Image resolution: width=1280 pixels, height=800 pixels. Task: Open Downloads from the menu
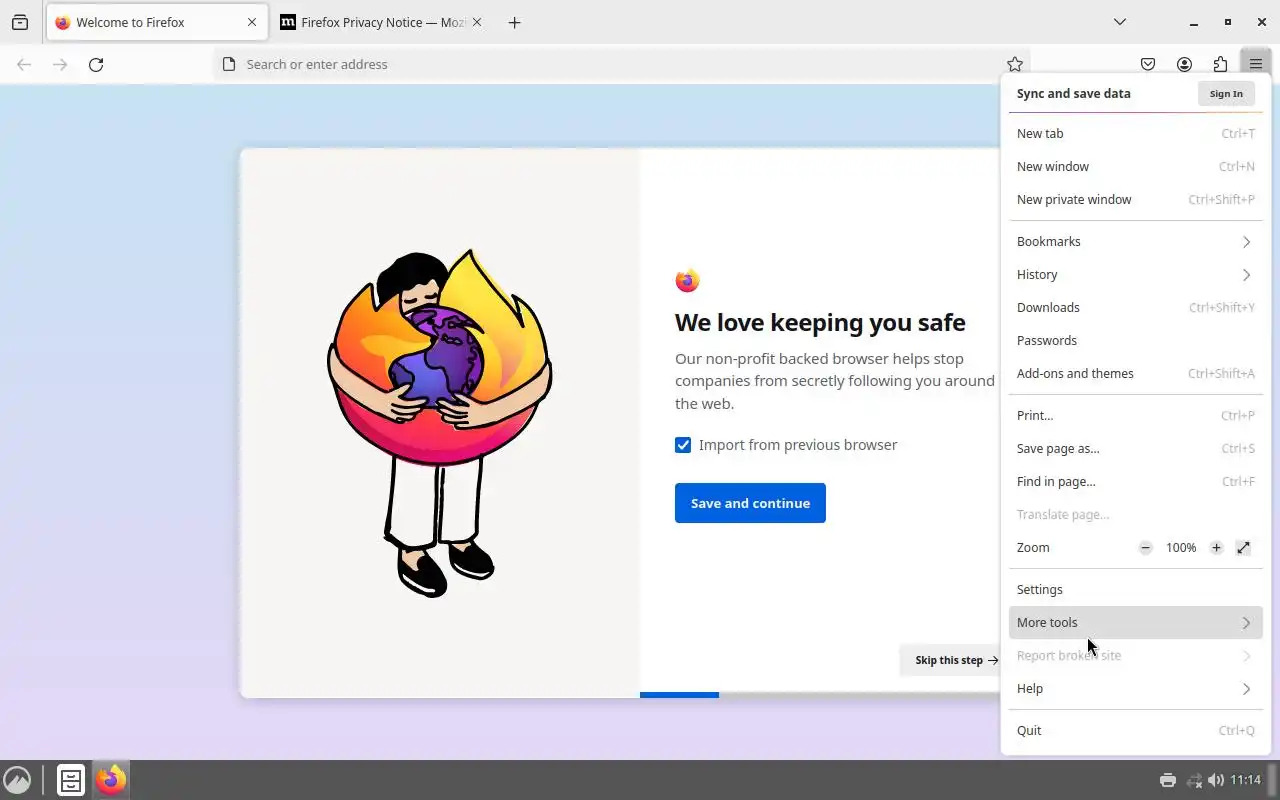(x=1136, y=307)
